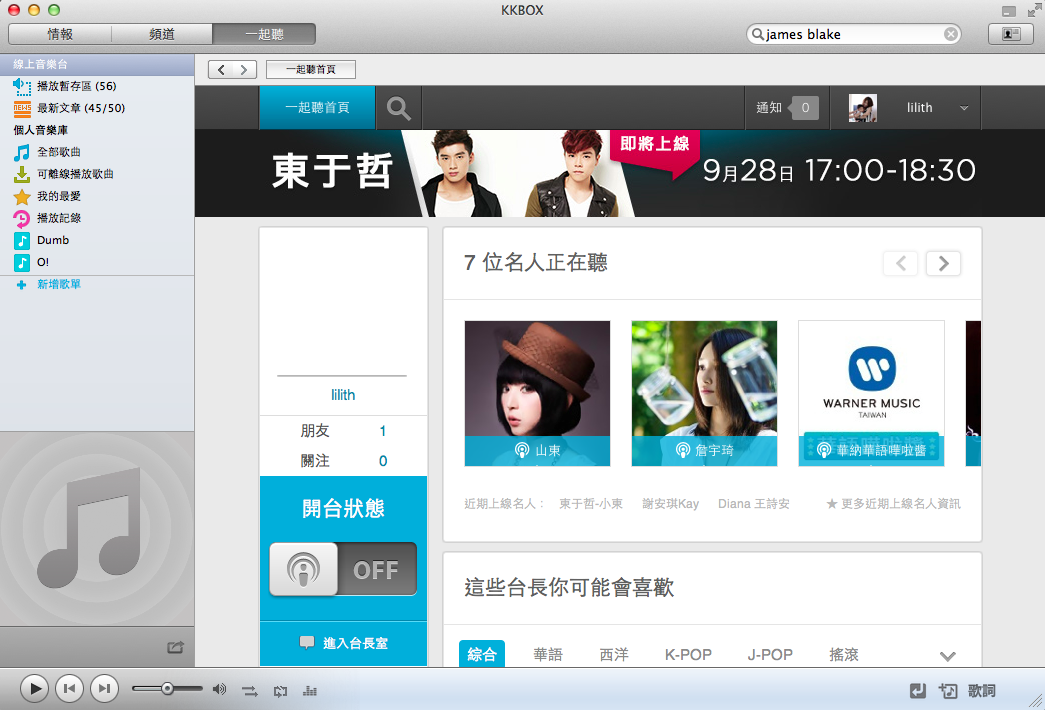Click the 謝安琪Kay link
Screen dimensions: 1045x710
coord(670,504)
